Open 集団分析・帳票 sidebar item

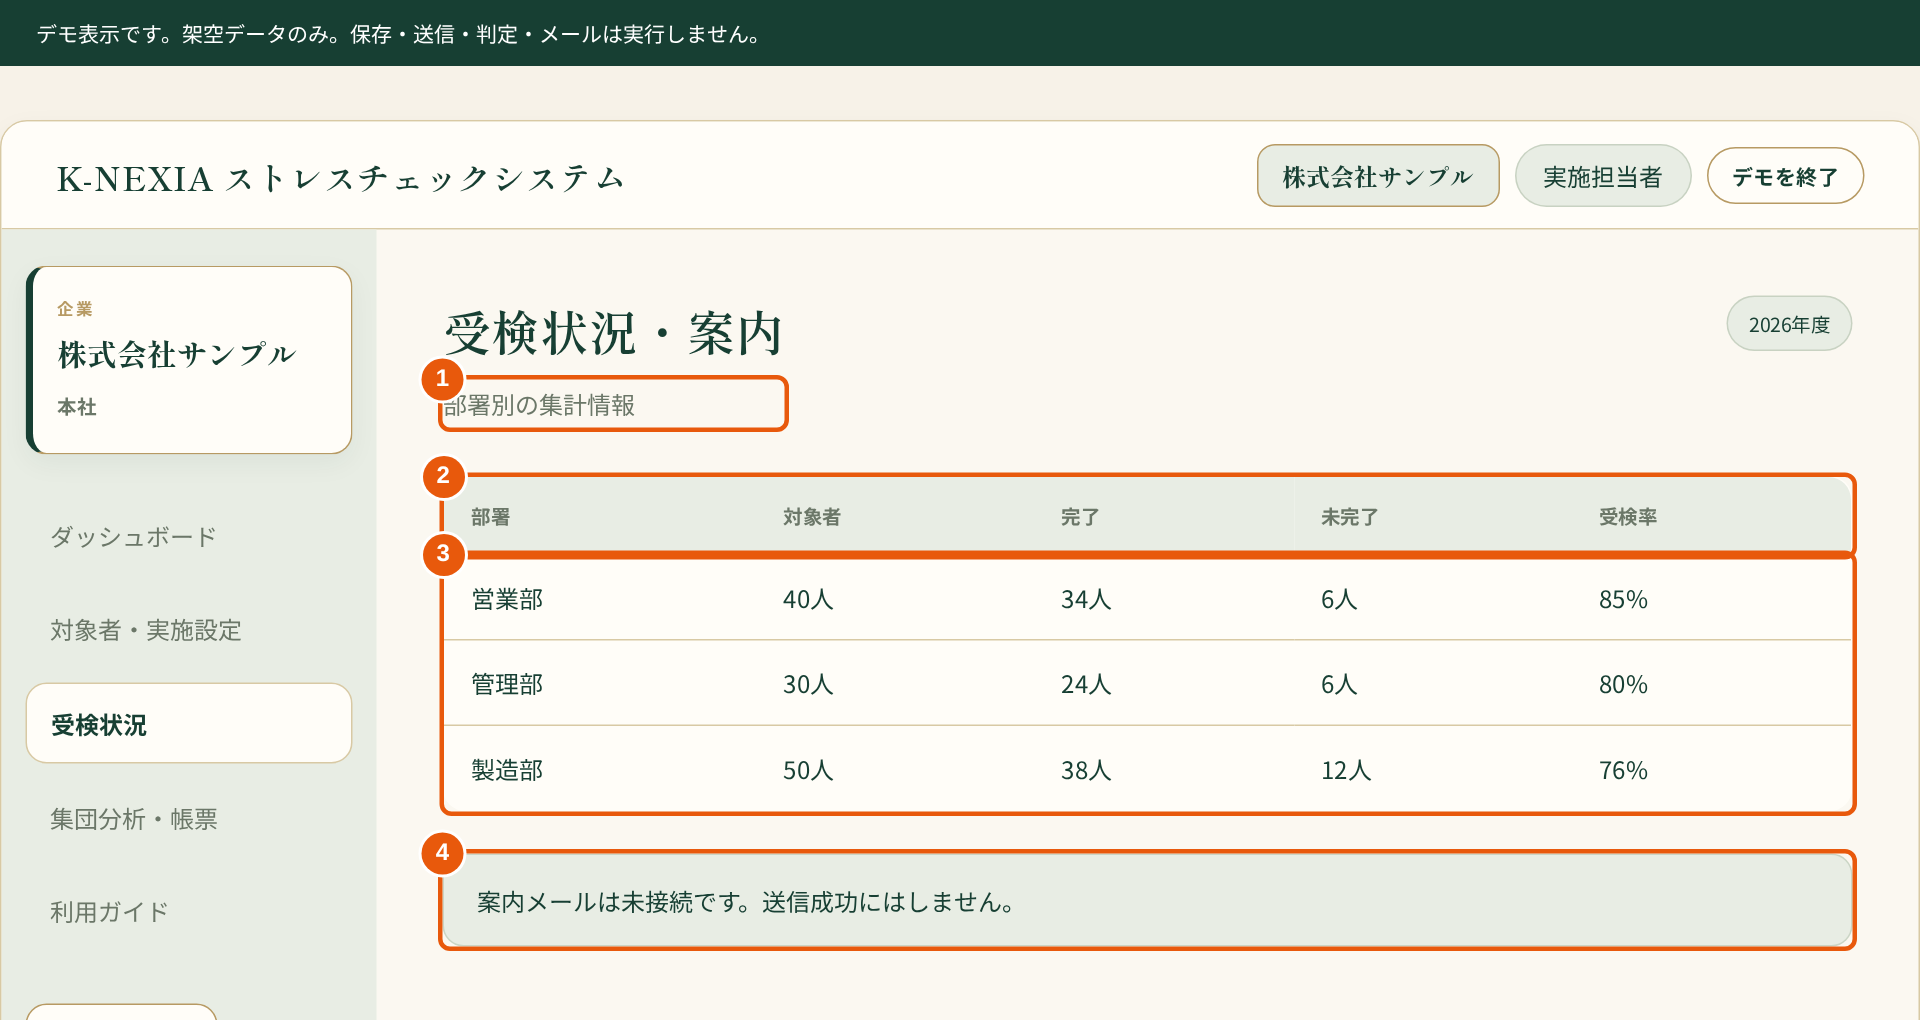pos(188,819)
